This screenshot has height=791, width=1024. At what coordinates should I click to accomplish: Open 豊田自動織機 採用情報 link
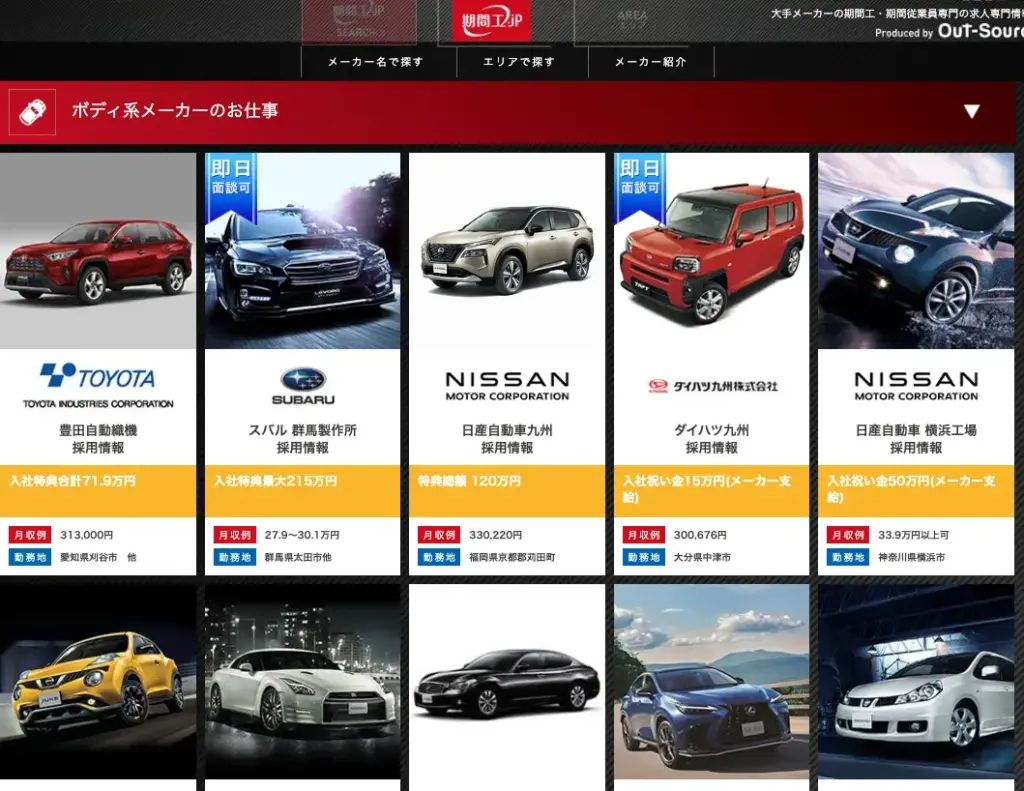tap(98, 439)
